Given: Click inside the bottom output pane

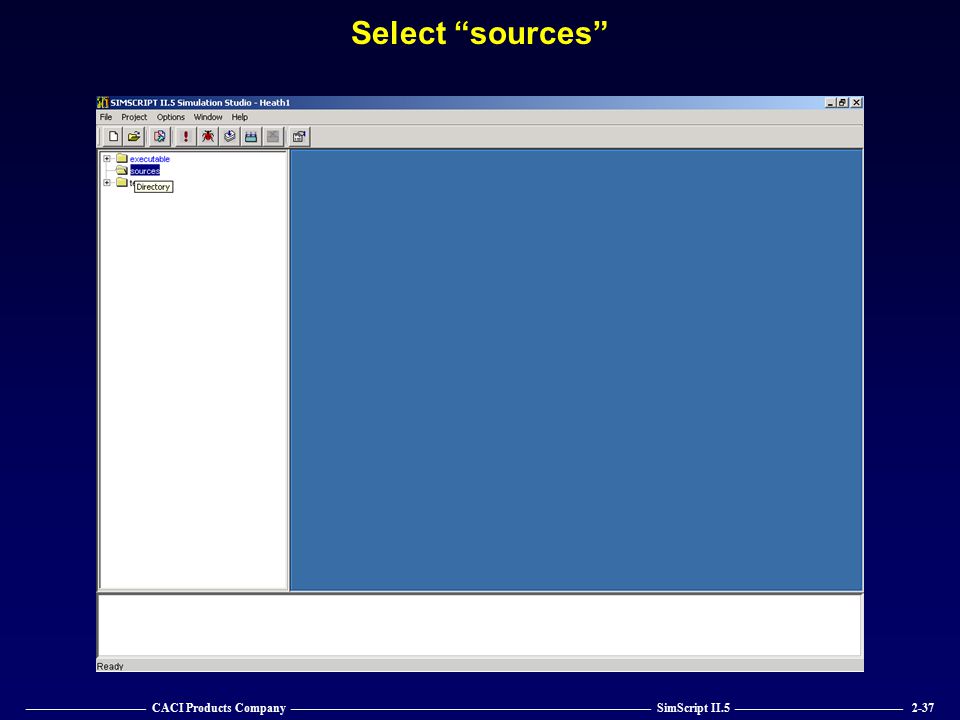Looking at the screenshot, I should pos(479,625).
